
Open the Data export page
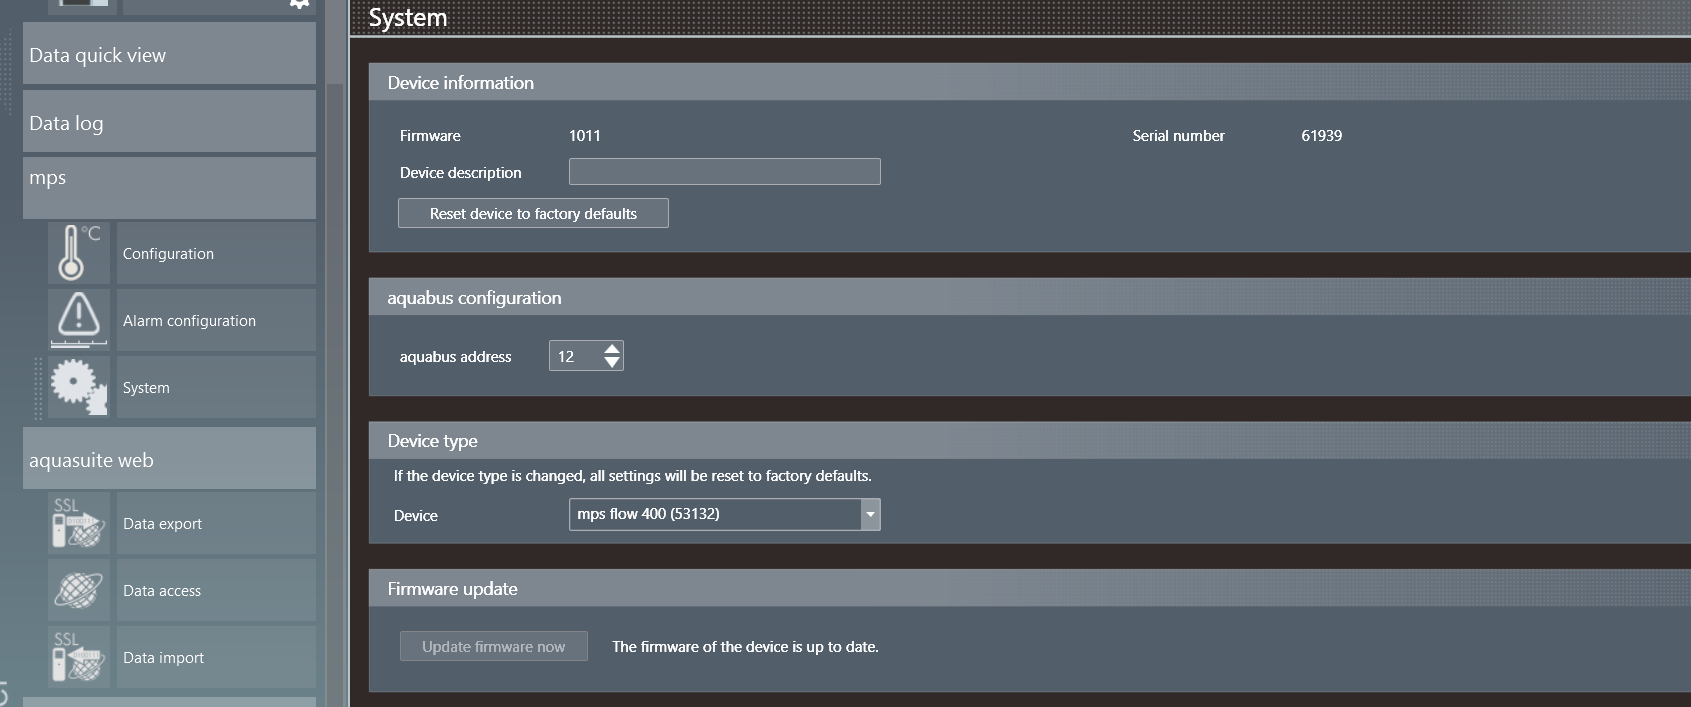coord(215,524)
